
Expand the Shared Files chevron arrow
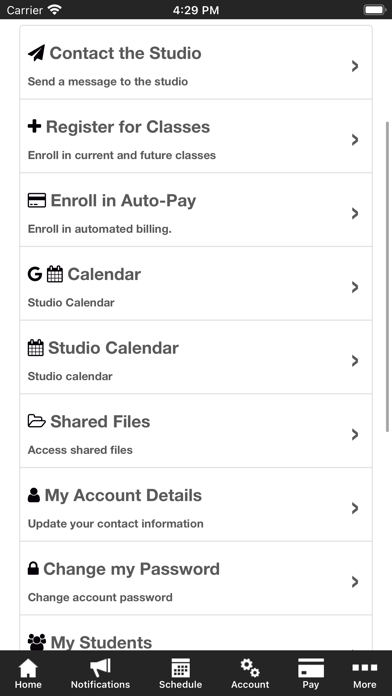[x=355, y=435]
